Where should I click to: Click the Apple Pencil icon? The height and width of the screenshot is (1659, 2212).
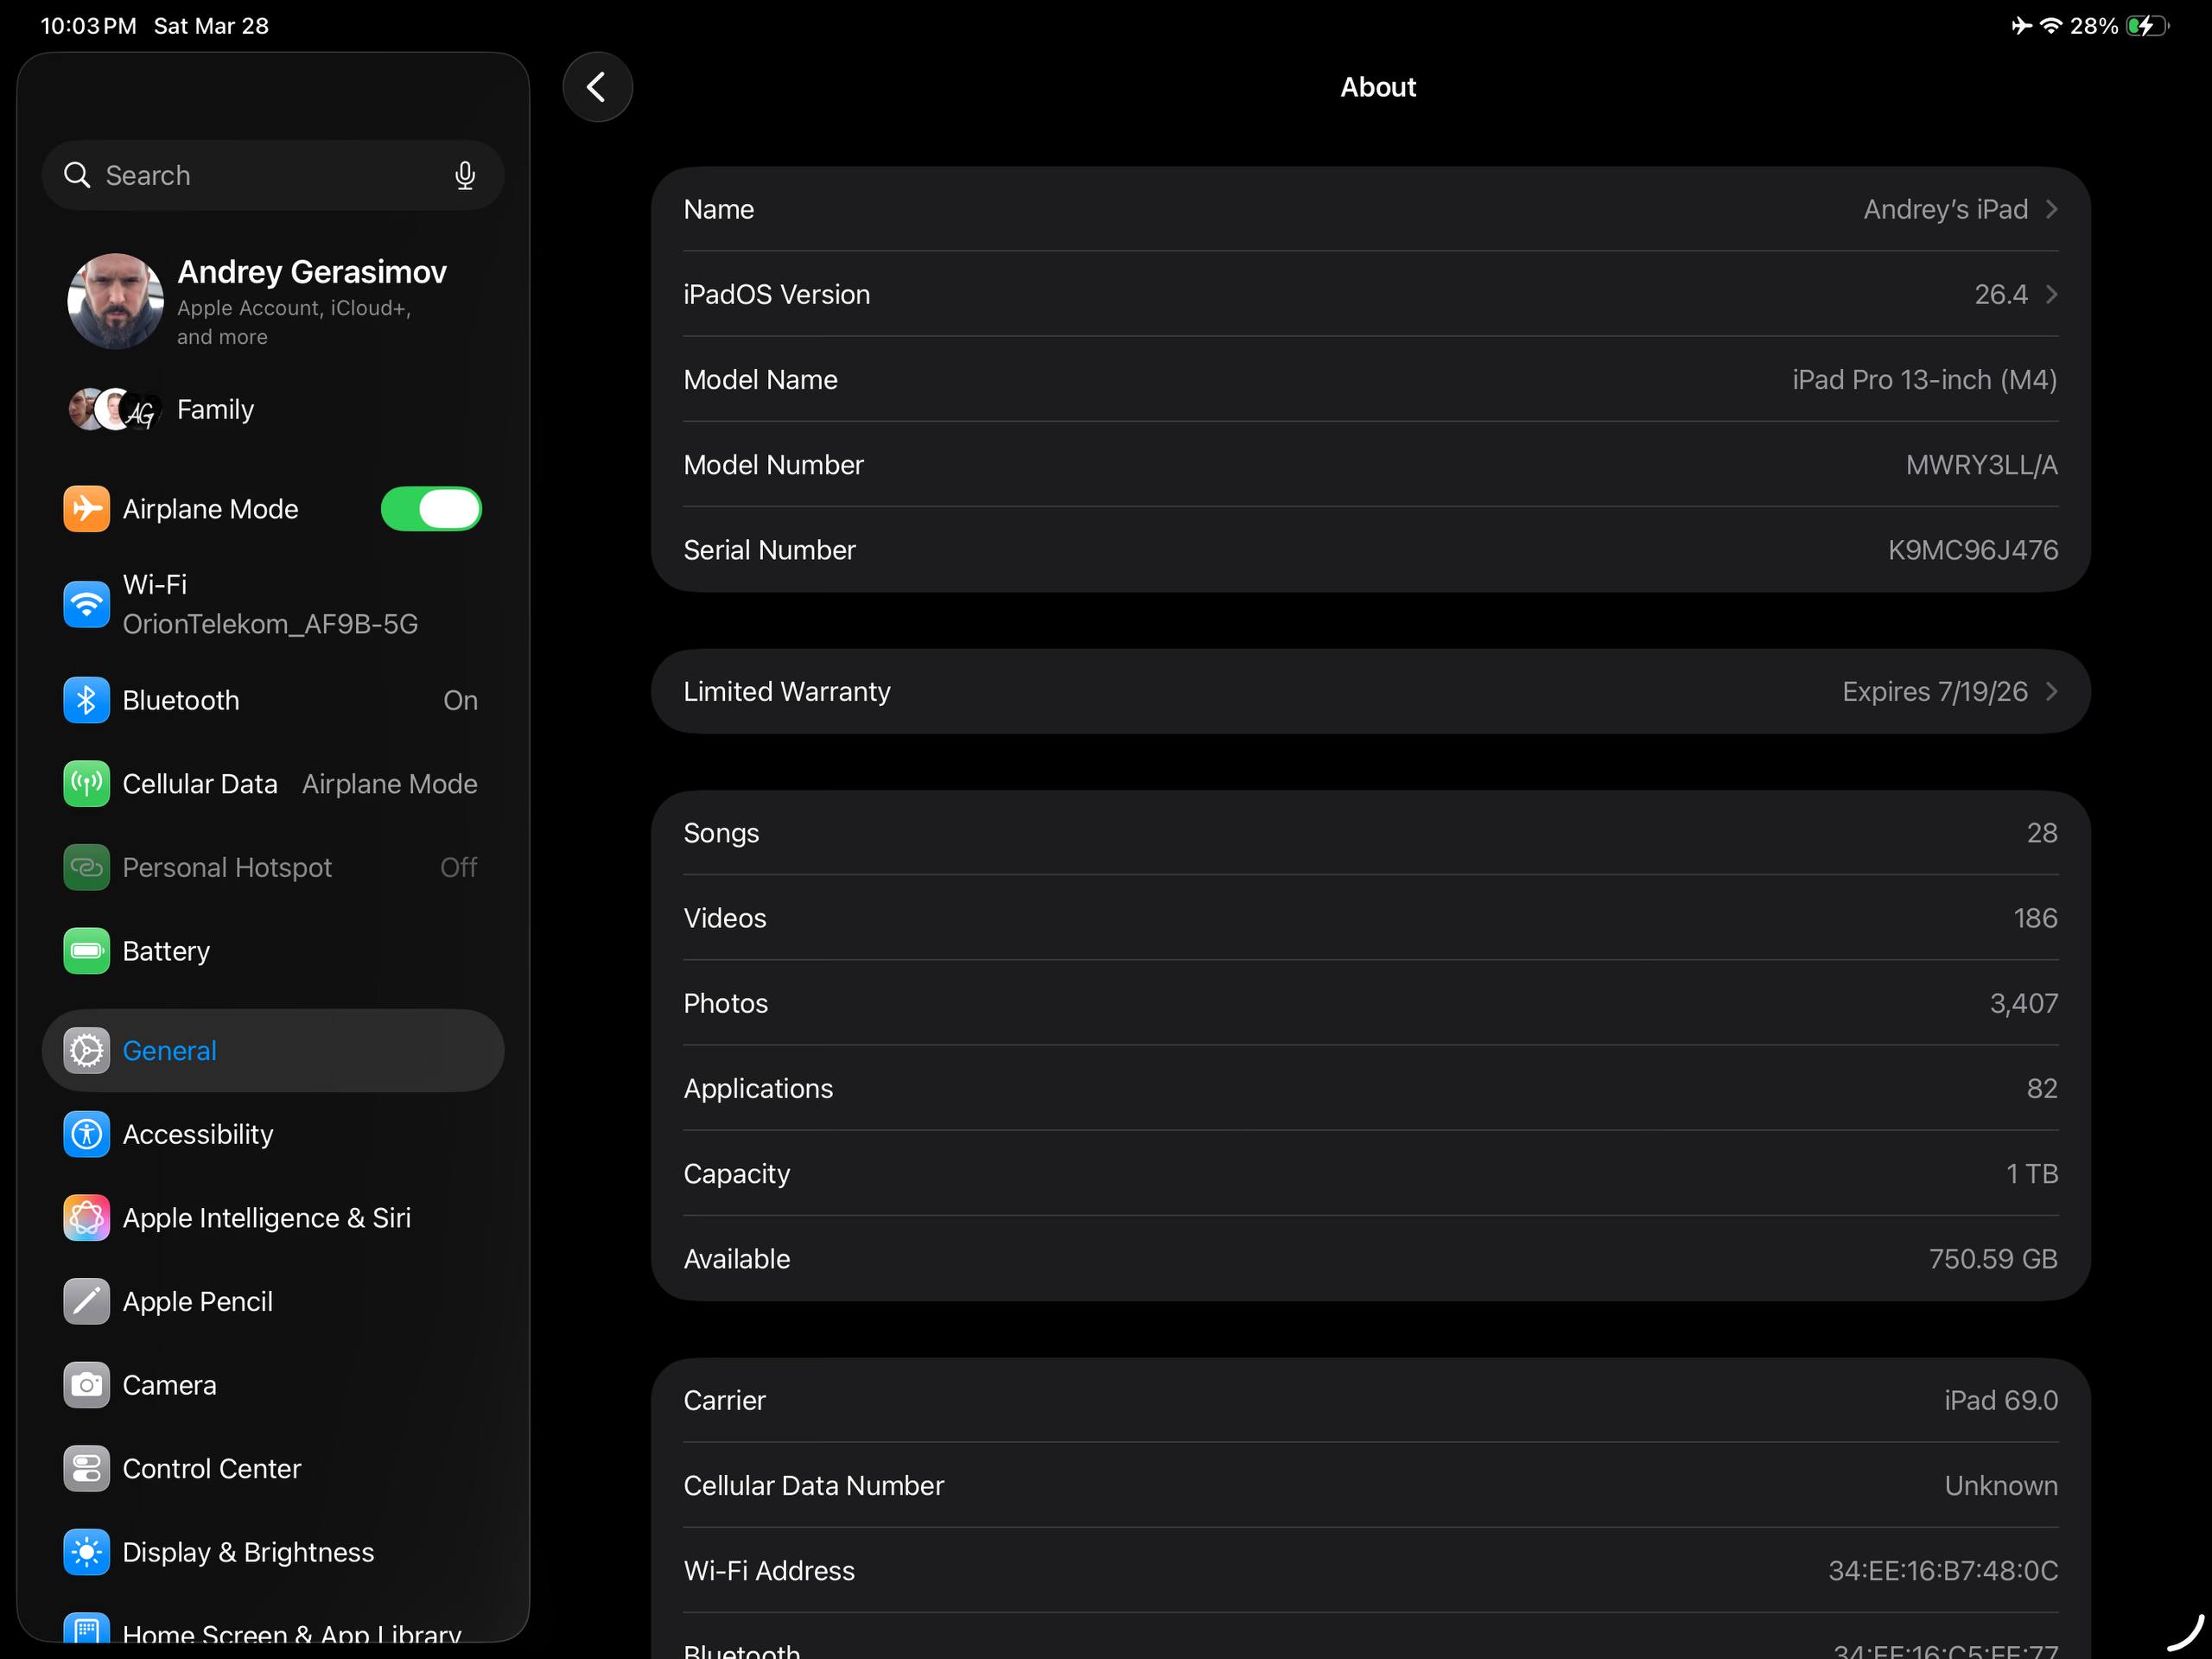pos(86,1301)
